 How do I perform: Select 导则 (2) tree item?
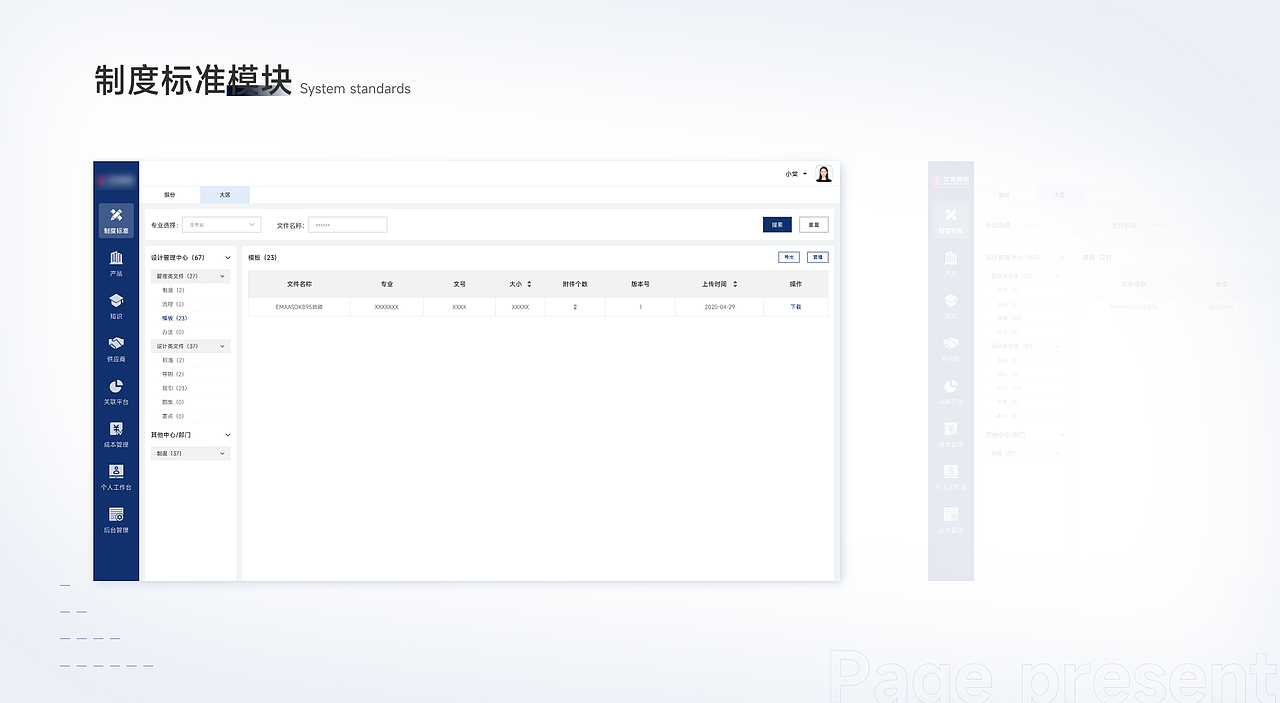tap(173, 374)
